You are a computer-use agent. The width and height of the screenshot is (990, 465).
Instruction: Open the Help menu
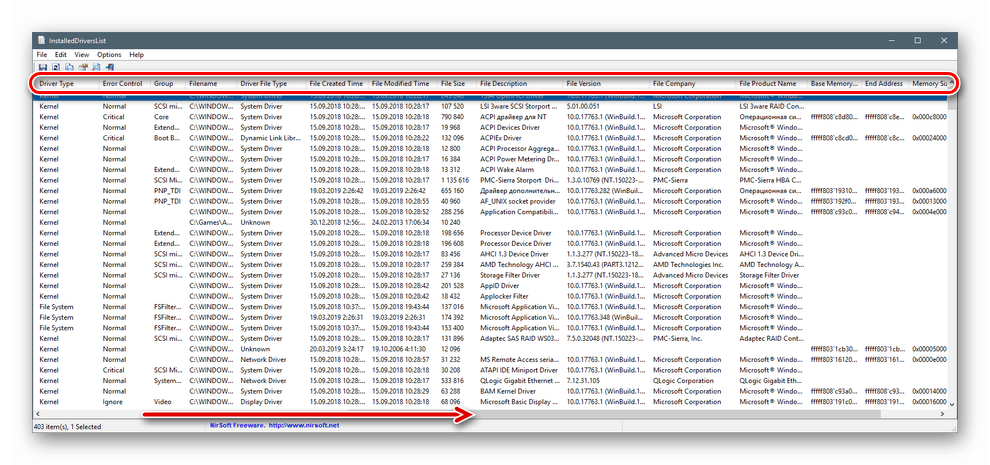point(136,55)
